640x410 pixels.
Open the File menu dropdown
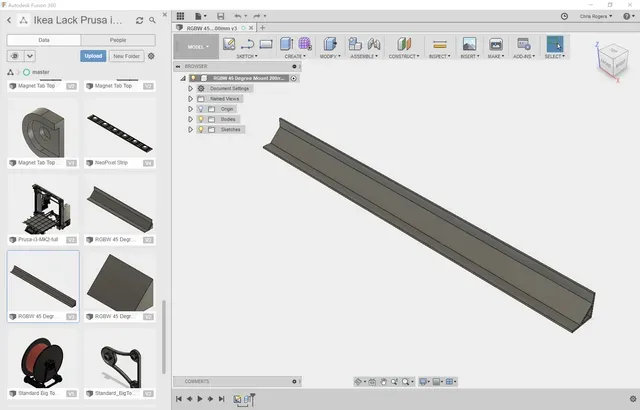click(200, 16)
